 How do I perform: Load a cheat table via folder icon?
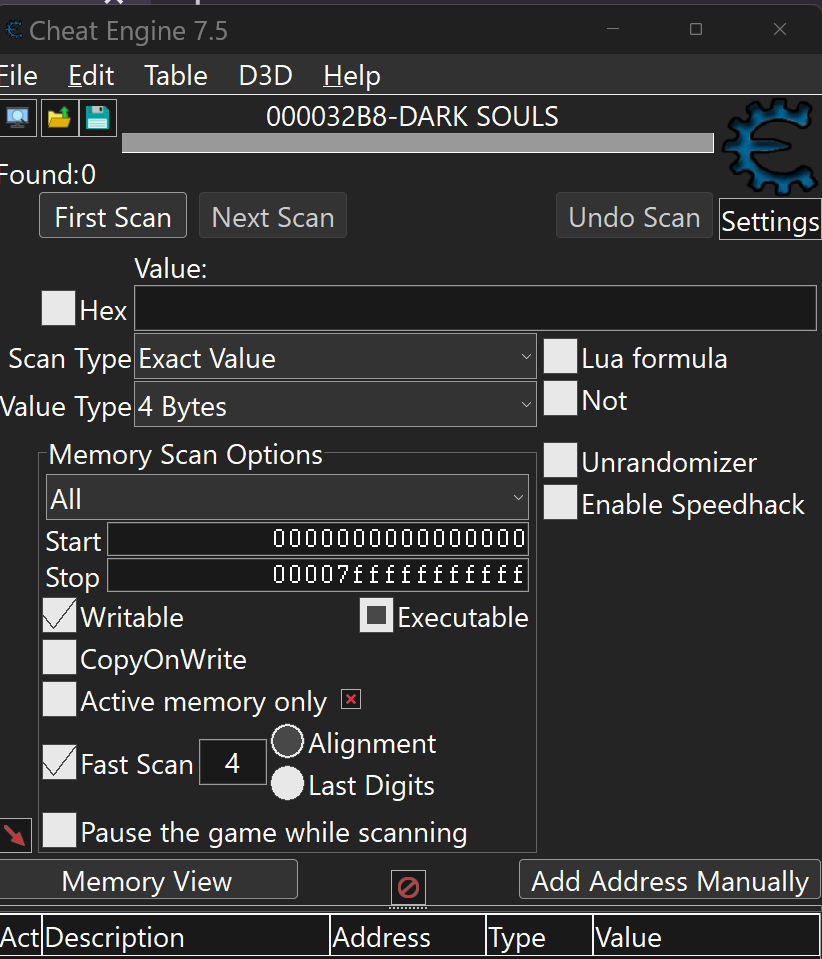[57, 117]
